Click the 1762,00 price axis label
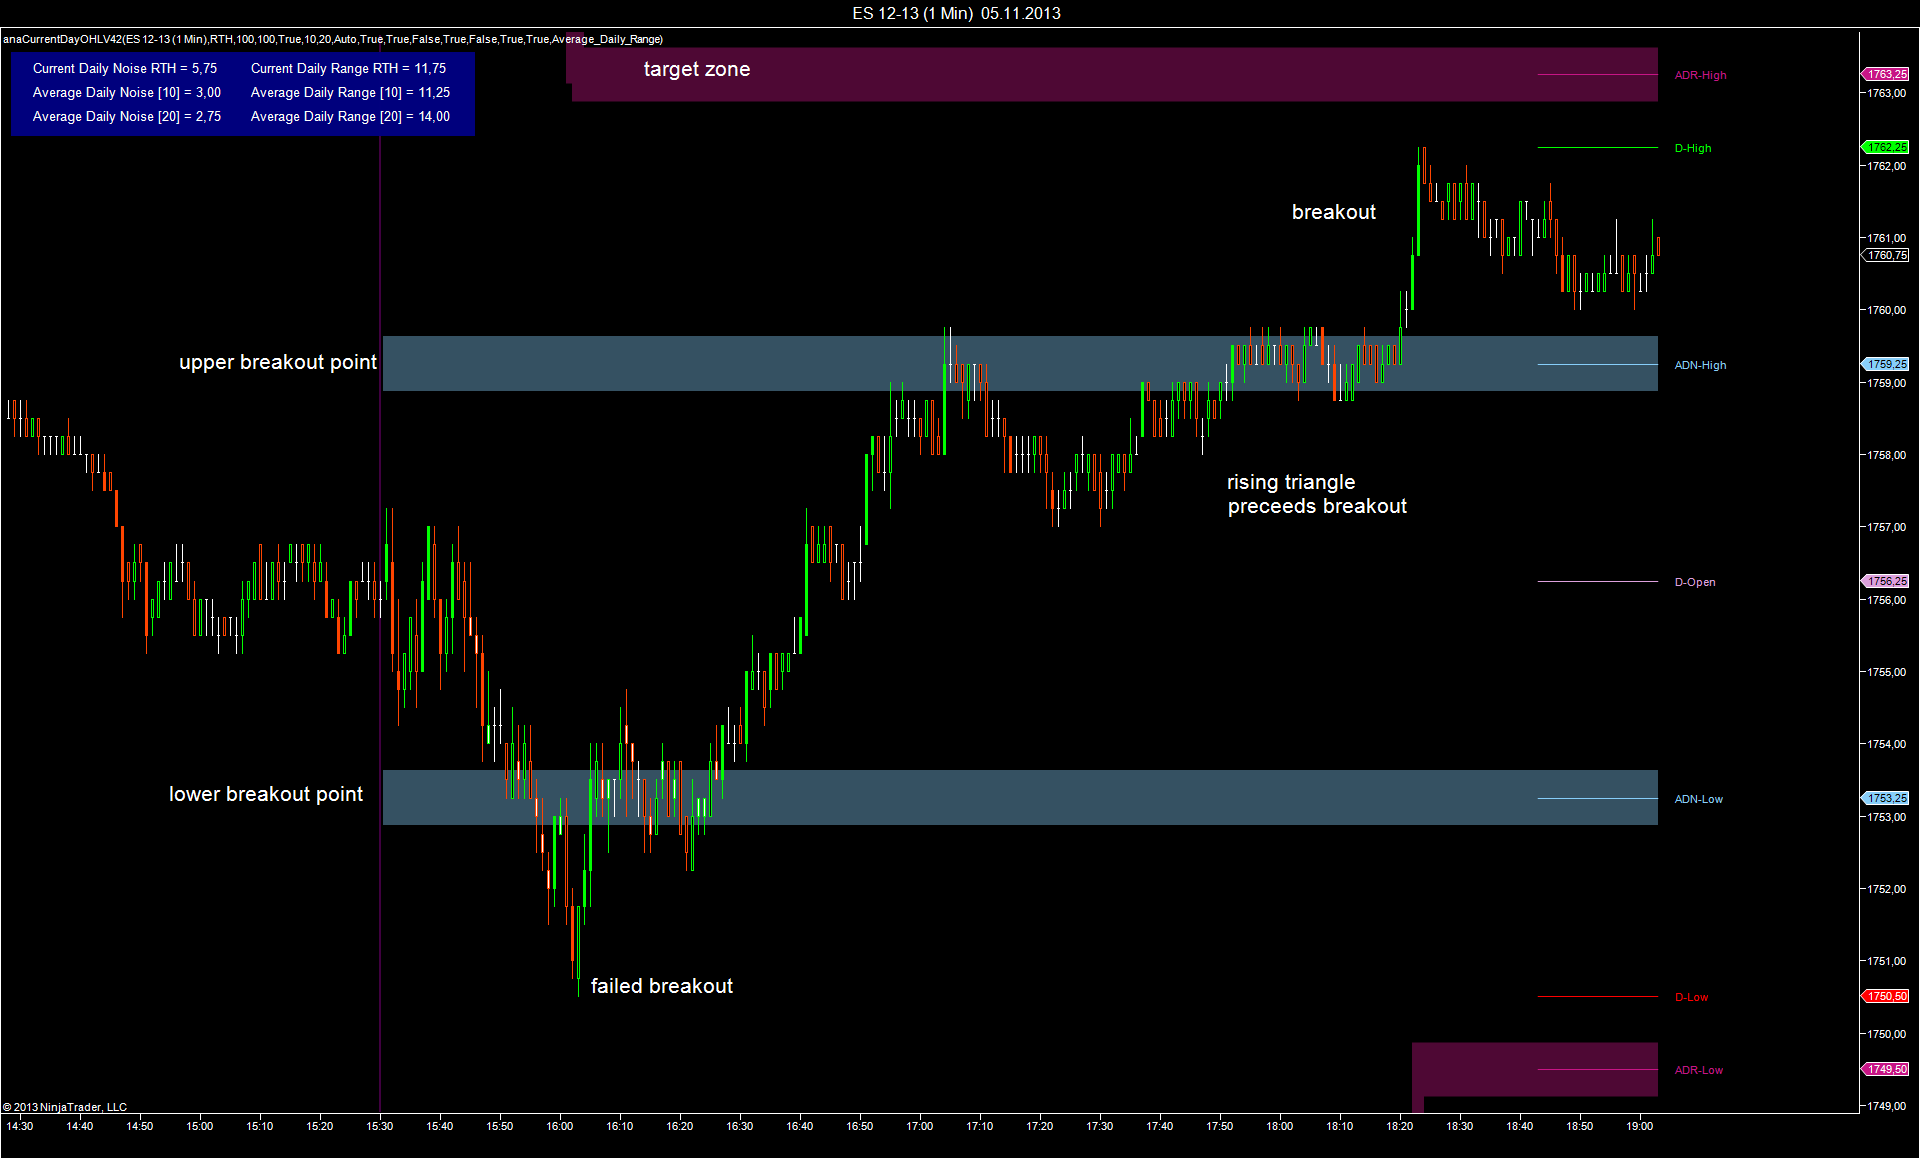The height and width of the screenshot is (1159, 1920). (1887, 166)
